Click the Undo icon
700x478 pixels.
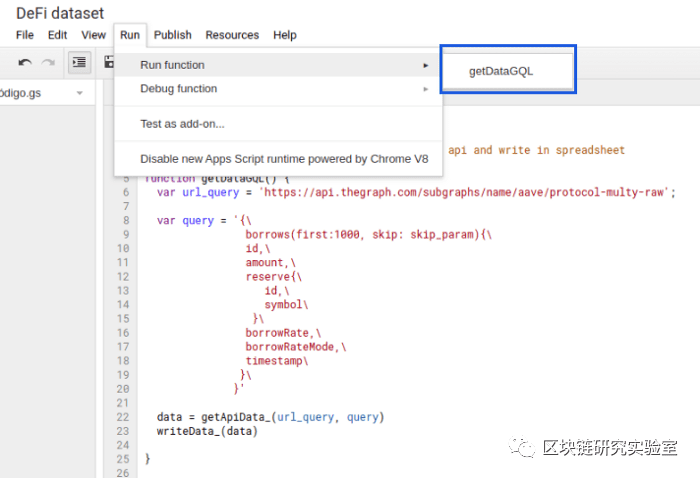(x=25, y=62)
